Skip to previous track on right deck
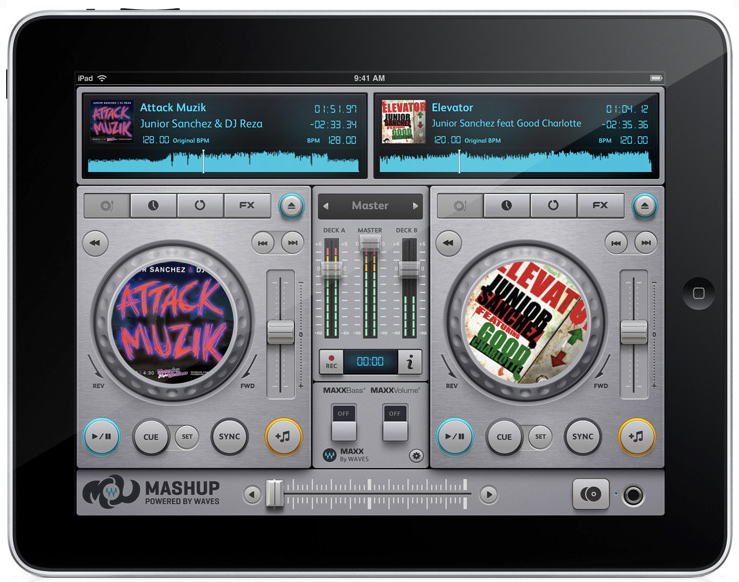 (616, 243)
